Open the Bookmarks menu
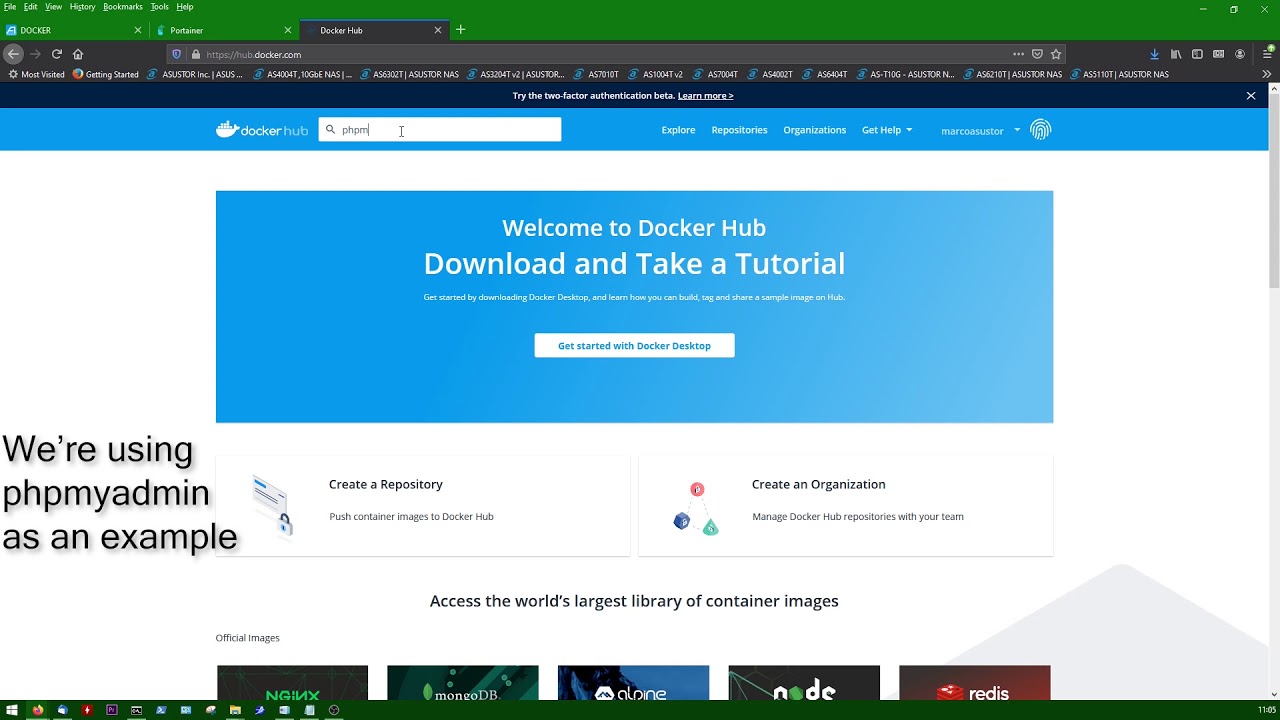The height and width of the screenshot is (720, 1280). 123,7
